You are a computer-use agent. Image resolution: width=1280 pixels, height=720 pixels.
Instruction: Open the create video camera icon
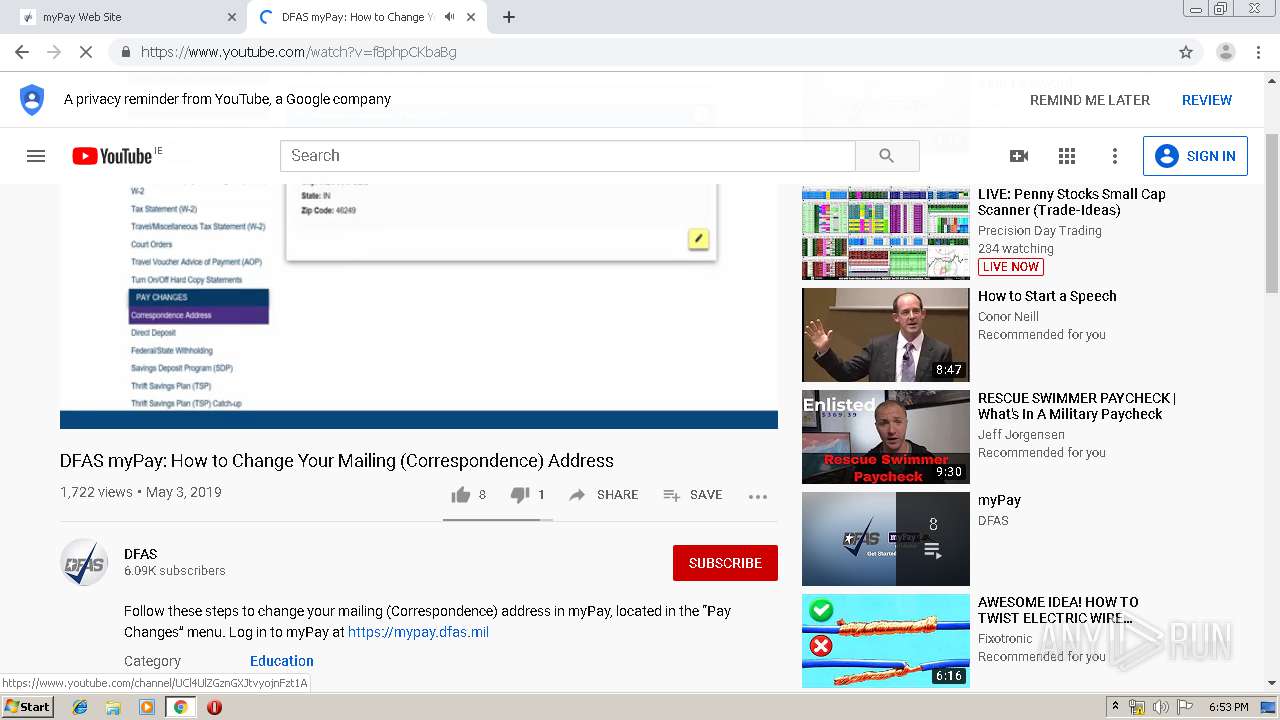pos(1019,156)
